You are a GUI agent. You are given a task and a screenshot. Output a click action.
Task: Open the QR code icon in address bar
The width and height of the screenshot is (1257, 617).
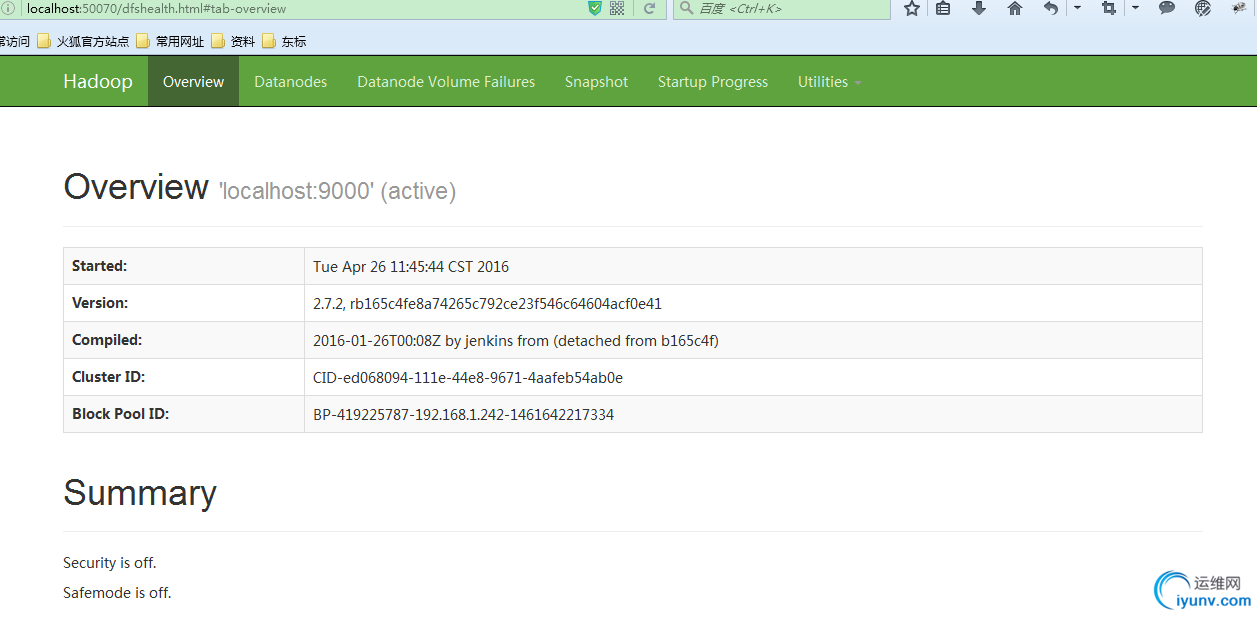pyautogui.click(x=617, y=8)
